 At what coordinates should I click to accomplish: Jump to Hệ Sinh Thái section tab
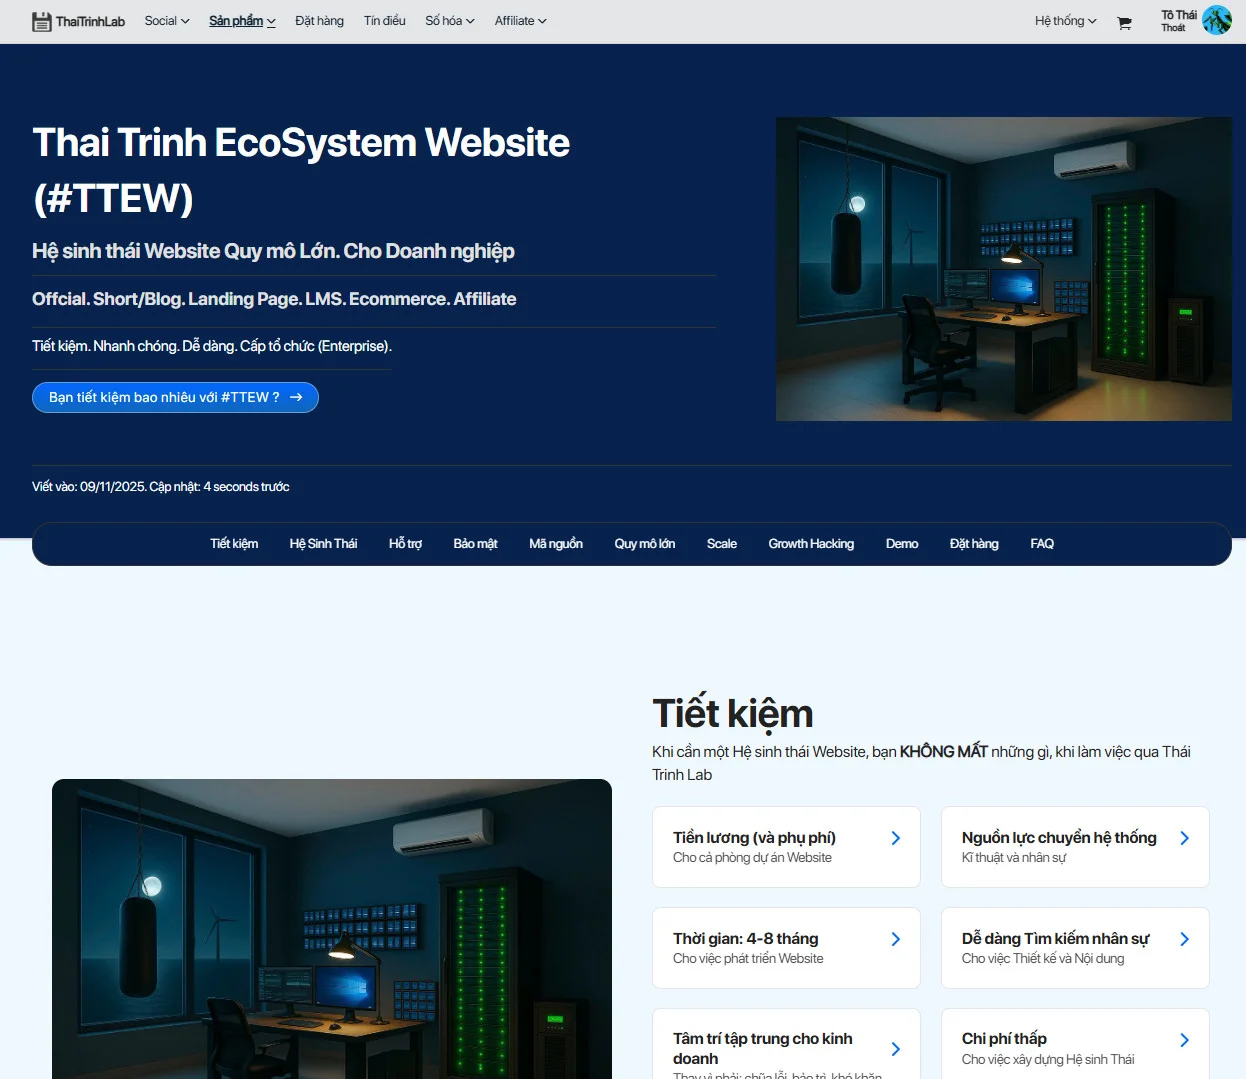(x=323, y=544)
